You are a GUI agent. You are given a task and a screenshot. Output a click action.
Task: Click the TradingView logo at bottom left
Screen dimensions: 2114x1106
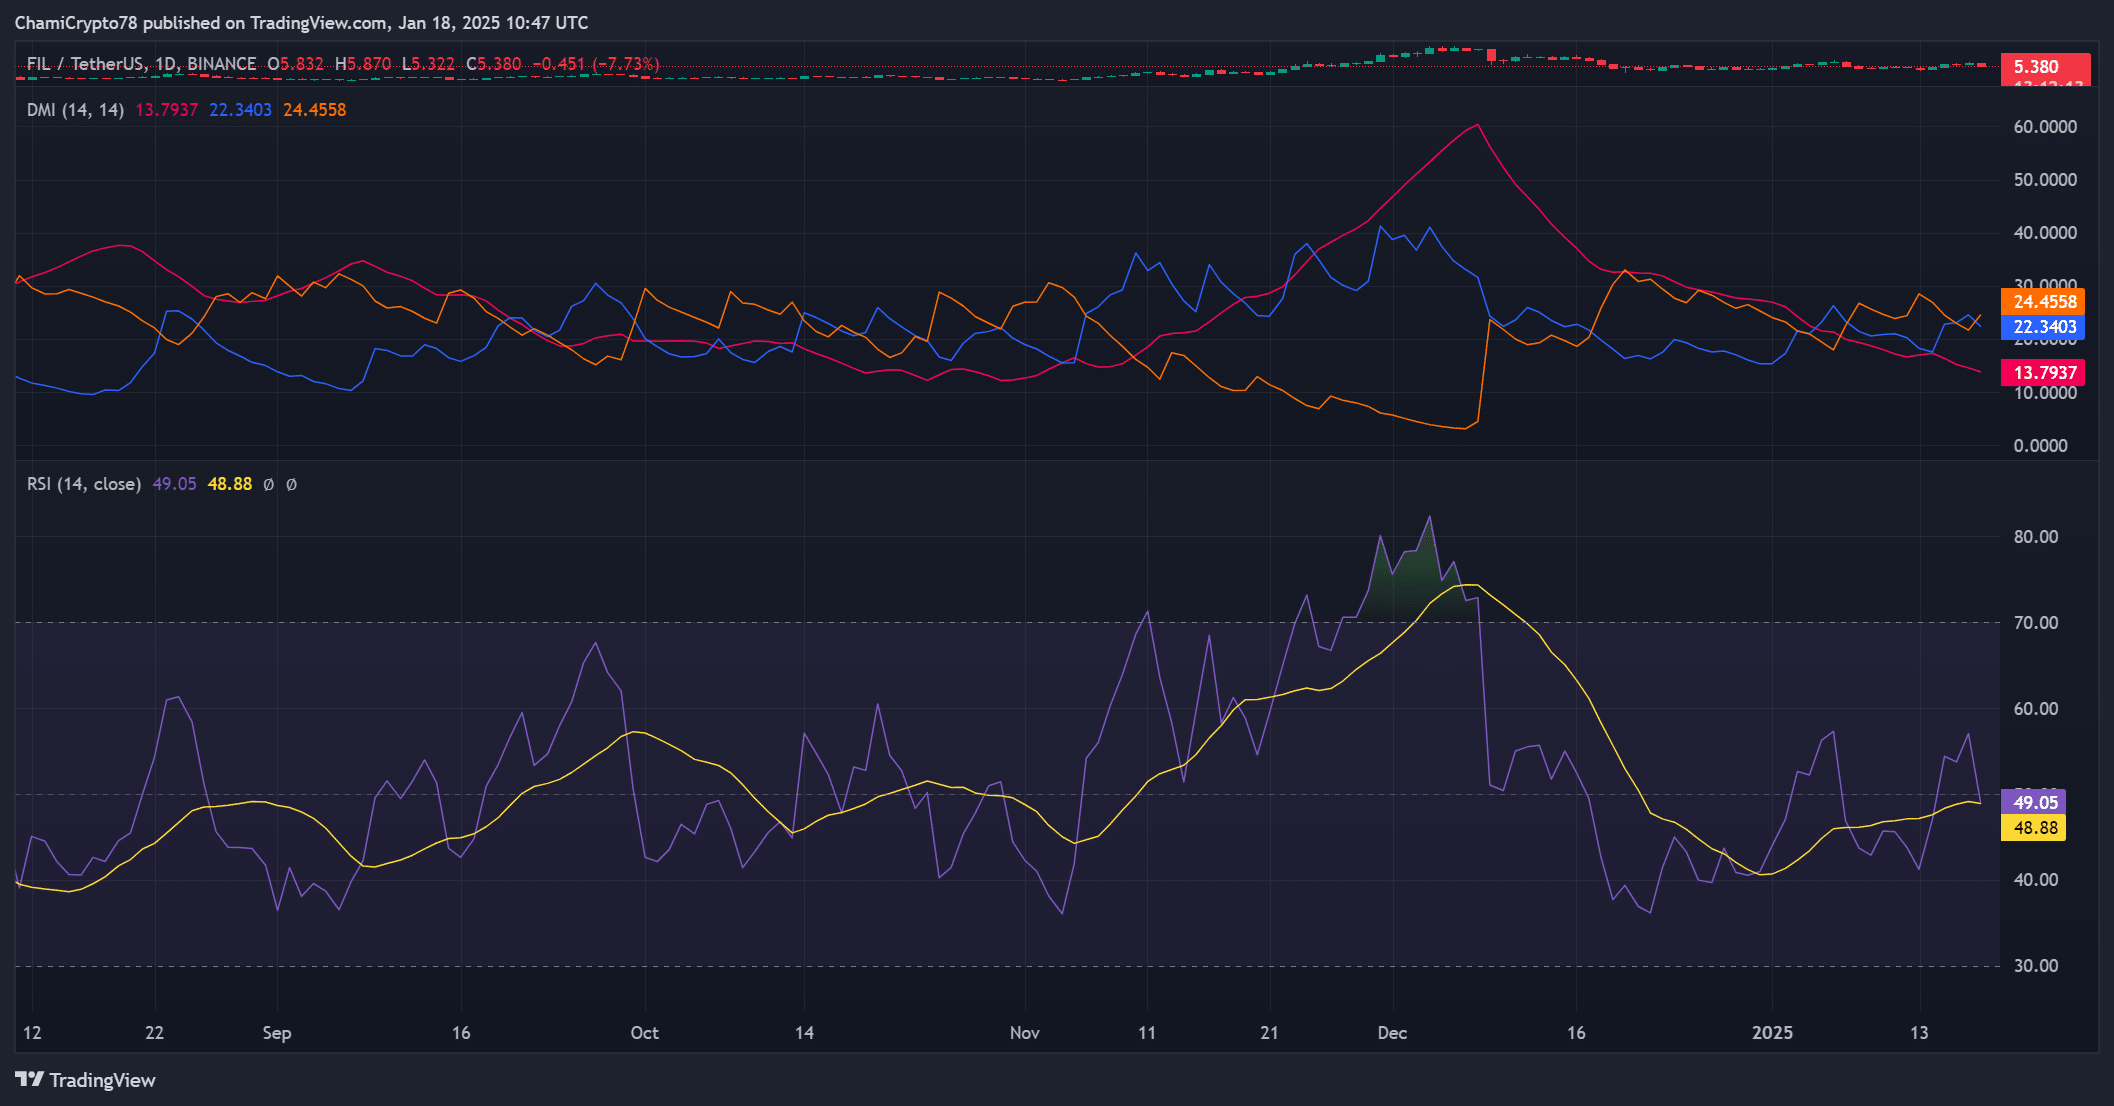point(85,1080)
